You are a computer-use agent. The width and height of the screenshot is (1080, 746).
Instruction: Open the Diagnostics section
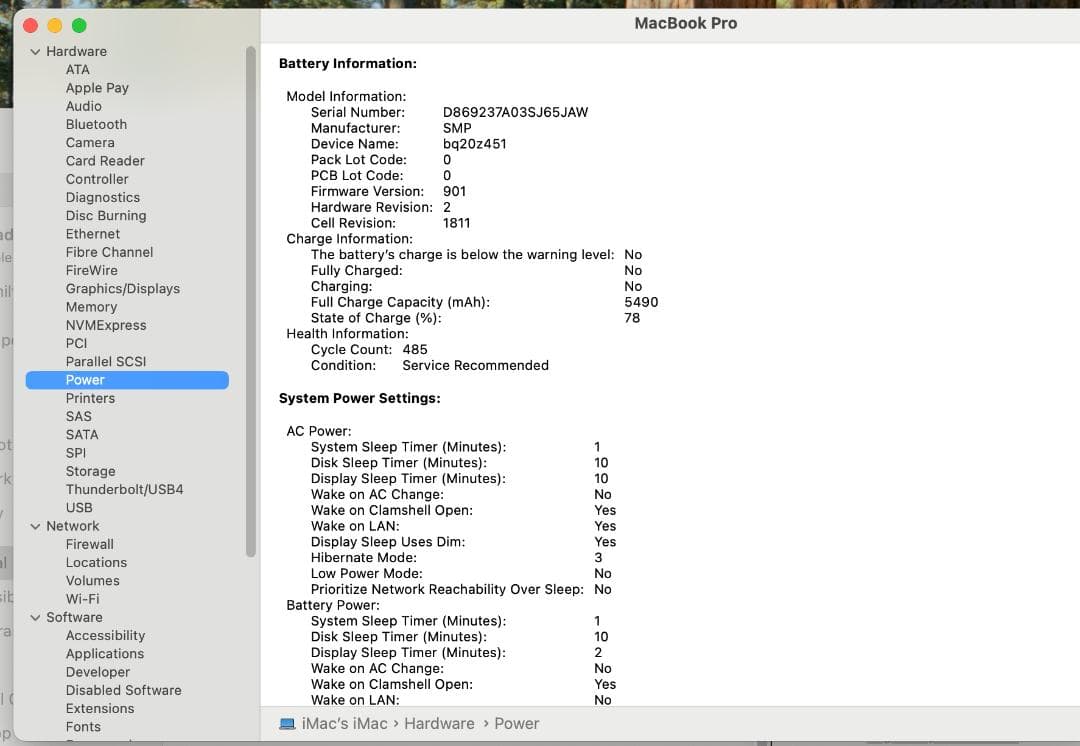(x=102, y=197)
